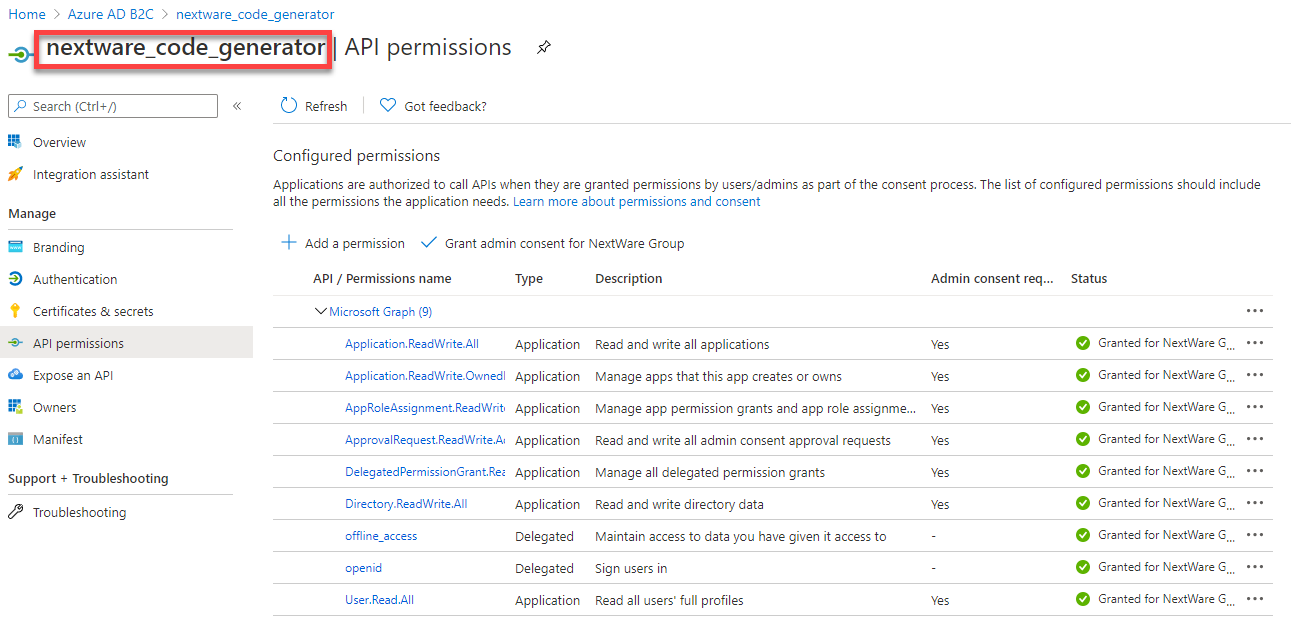This screenshot has width=1291, height=632.
Task: Go to Certificates & secrets
Action: 93,311
